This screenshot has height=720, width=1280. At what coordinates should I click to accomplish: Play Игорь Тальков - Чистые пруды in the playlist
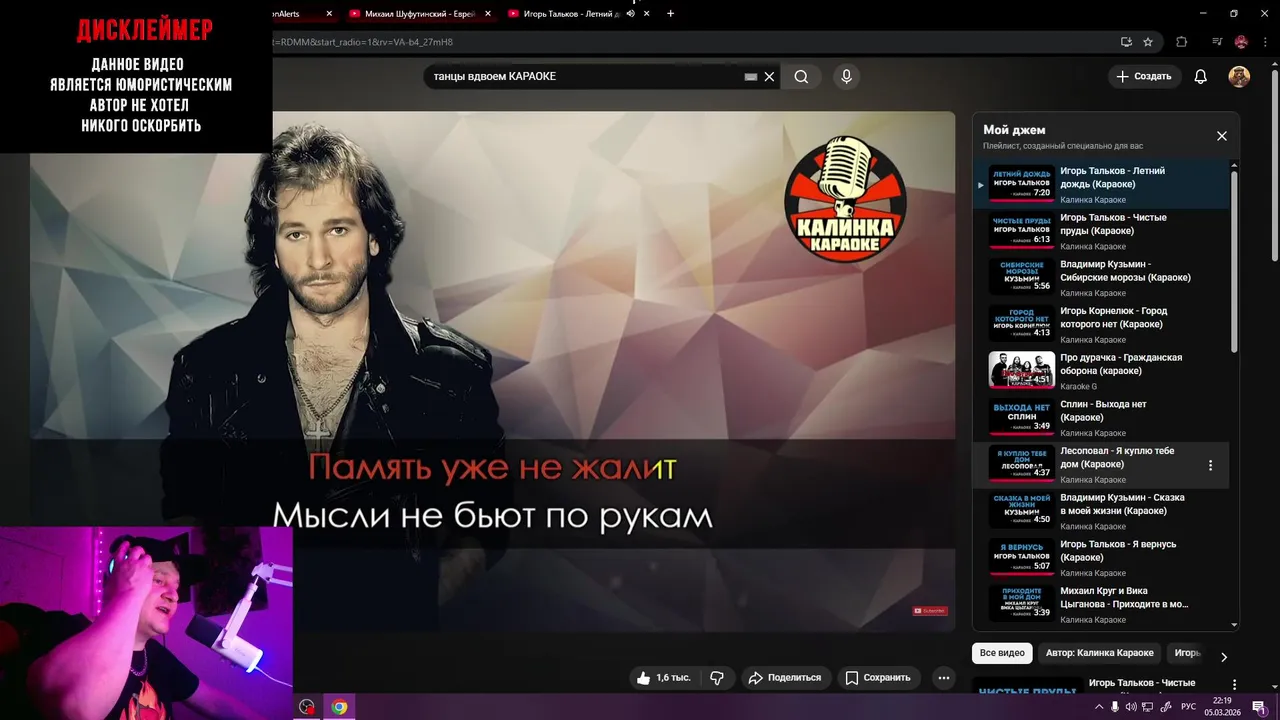1100,231
